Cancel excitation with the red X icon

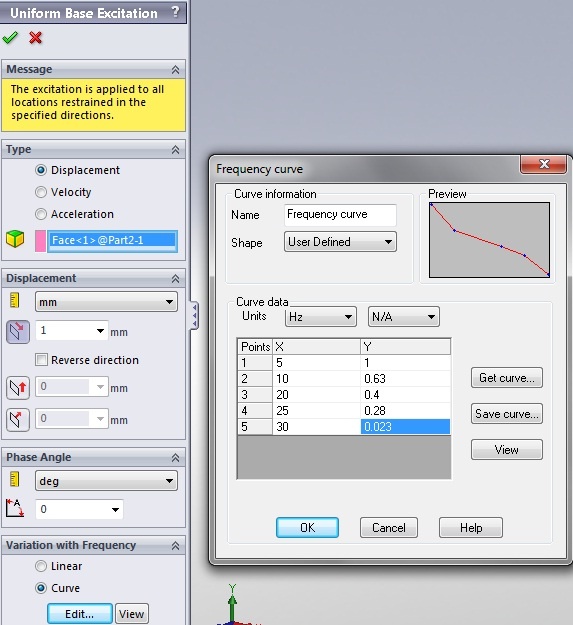point(35,38)
